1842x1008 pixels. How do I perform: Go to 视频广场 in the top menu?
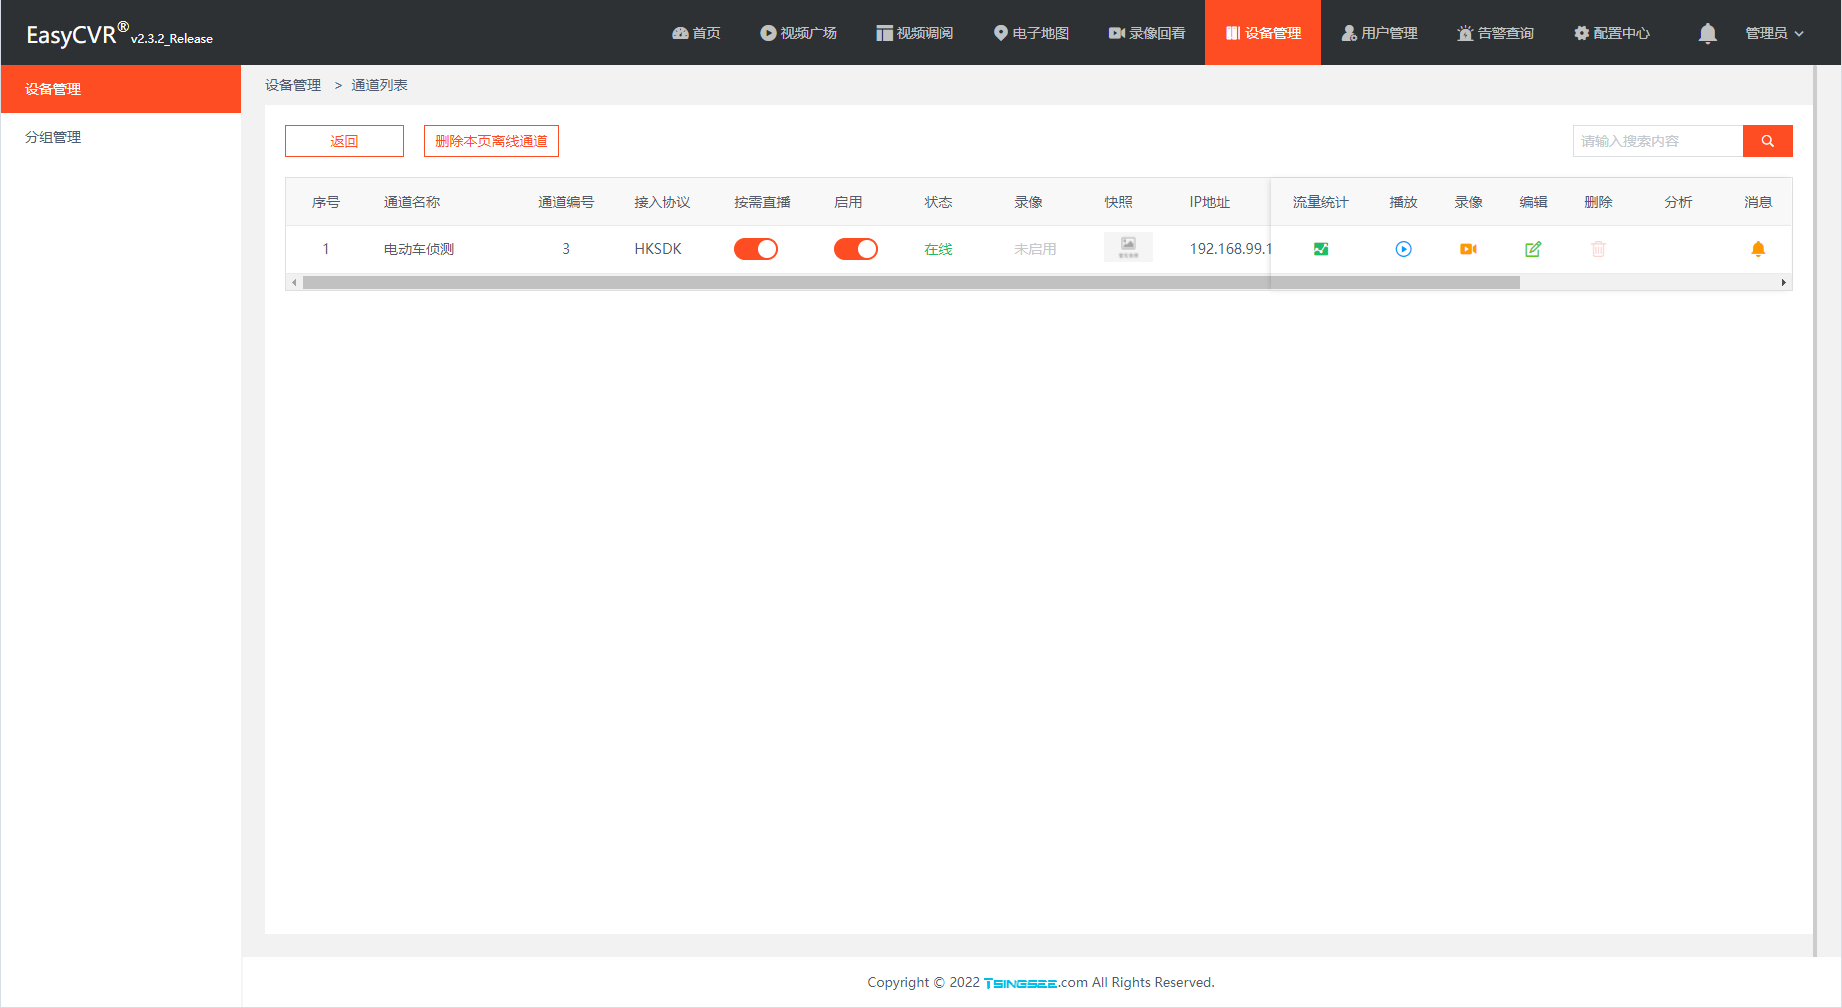798,33
